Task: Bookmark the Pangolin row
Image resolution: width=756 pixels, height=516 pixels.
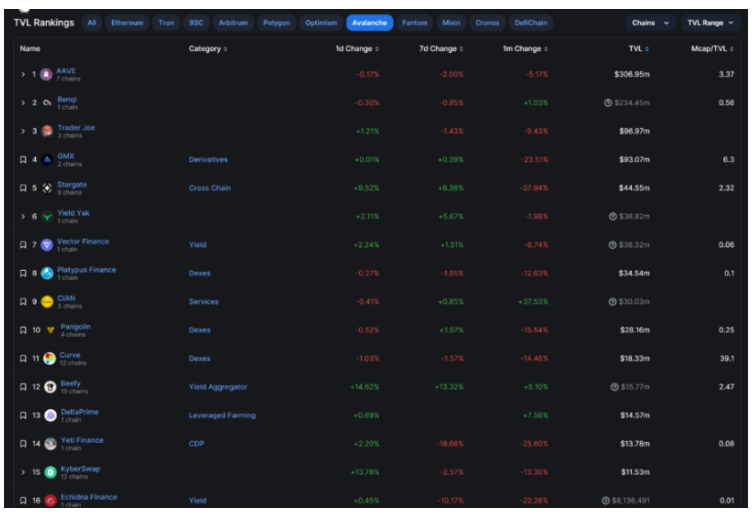Action: click(23, 330)
